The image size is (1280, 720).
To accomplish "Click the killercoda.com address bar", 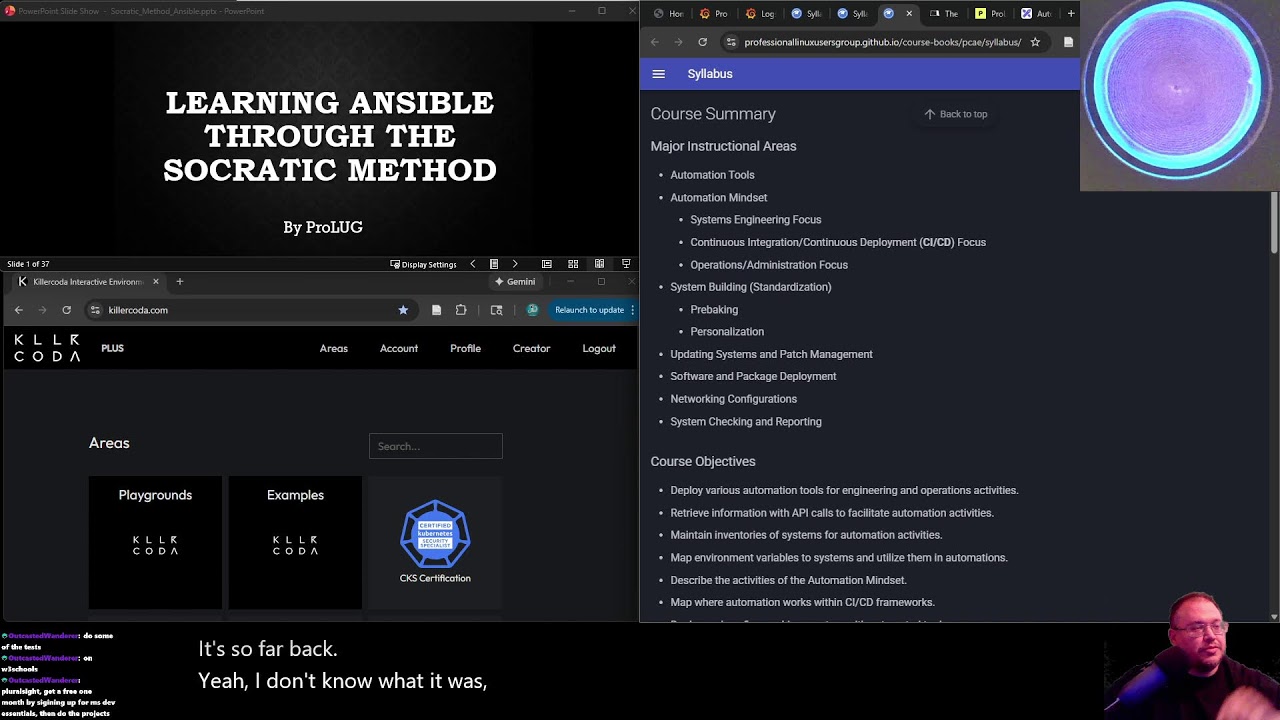I will click(250, 310).
